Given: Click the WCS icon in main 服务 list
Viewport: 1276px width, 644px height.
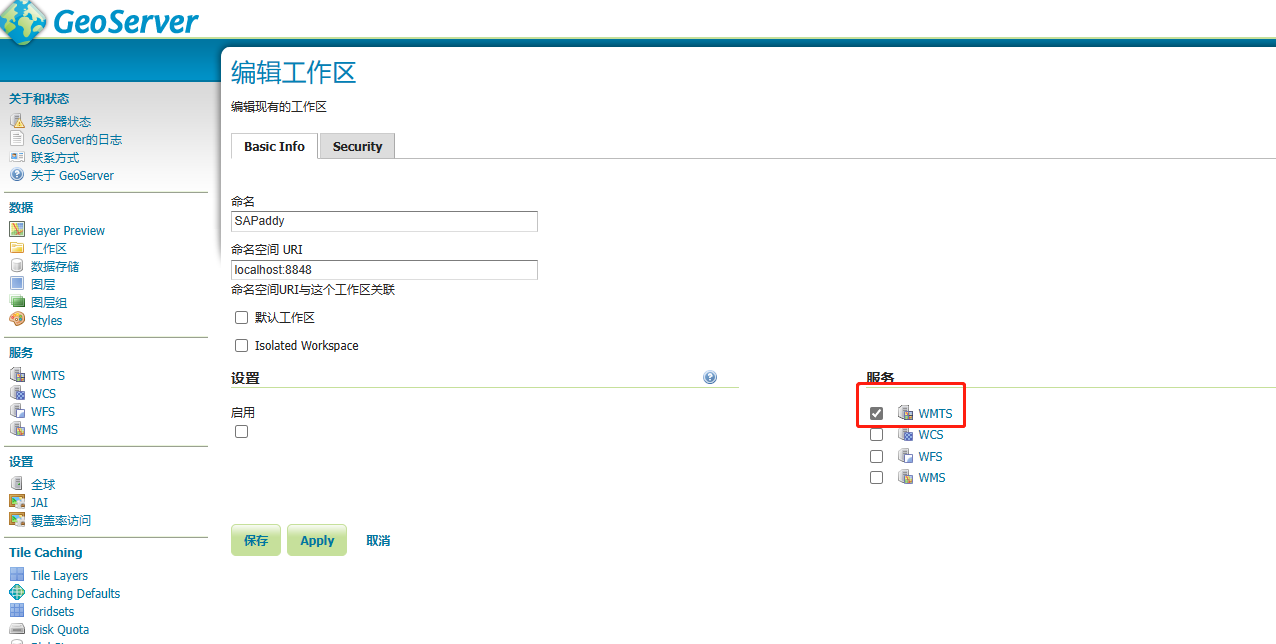Looking at the screenshot, I should point(905,435).
